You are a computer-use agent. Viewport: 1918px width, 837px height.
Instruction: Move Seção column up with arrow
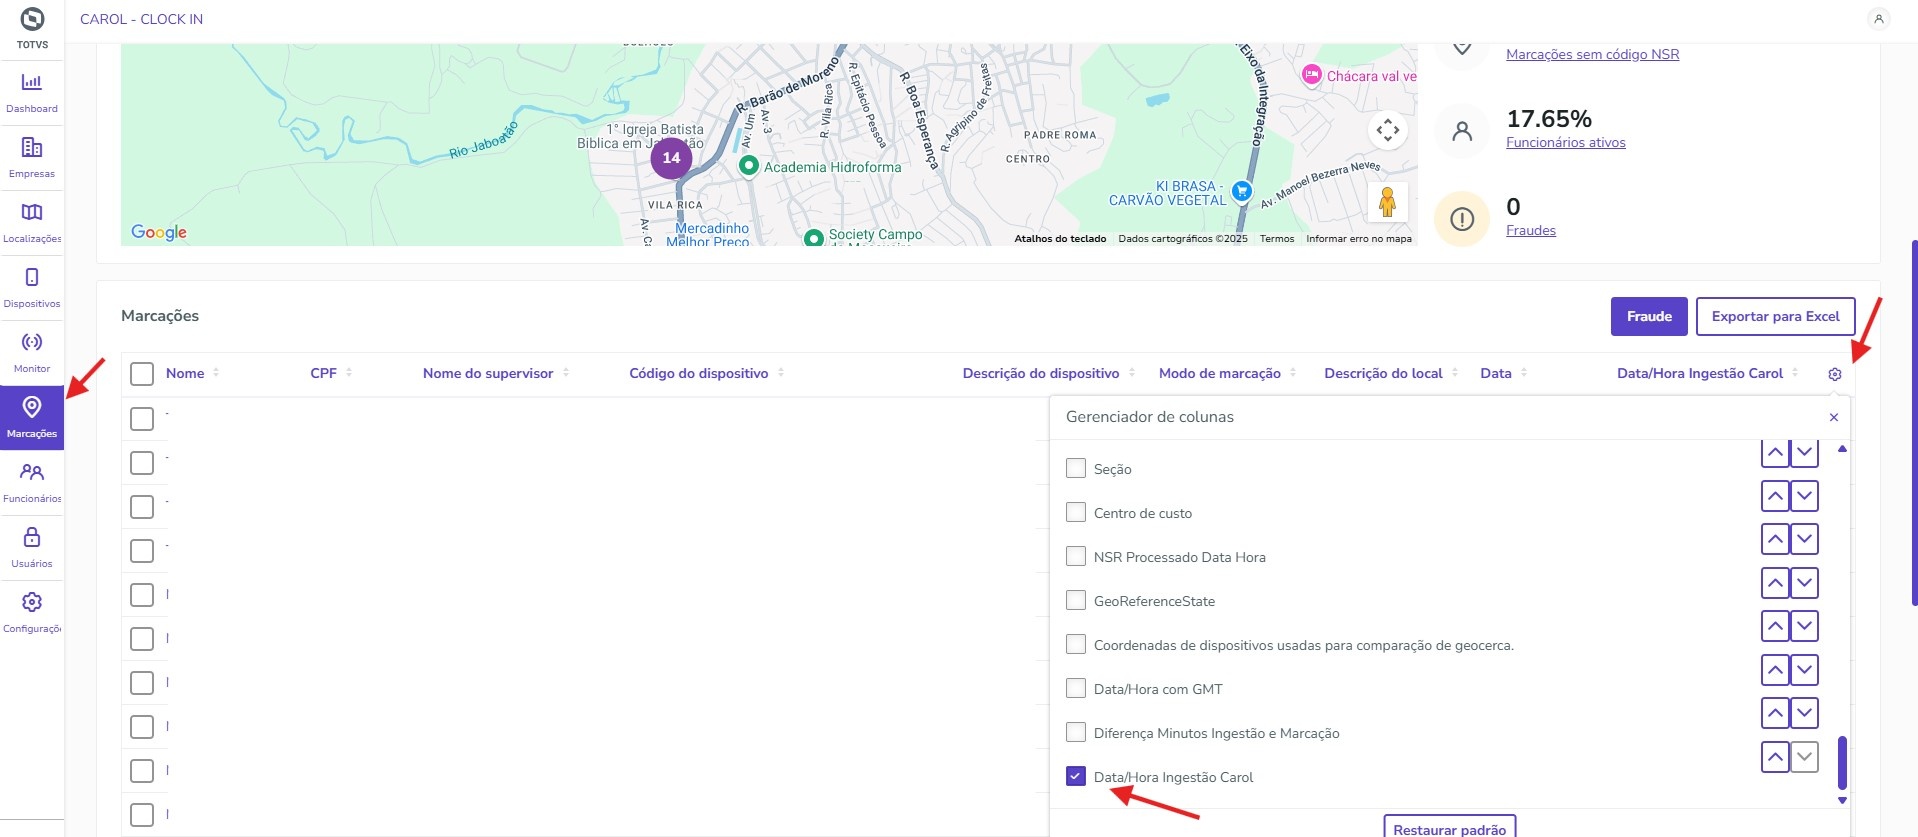[x=1775, y=452]
